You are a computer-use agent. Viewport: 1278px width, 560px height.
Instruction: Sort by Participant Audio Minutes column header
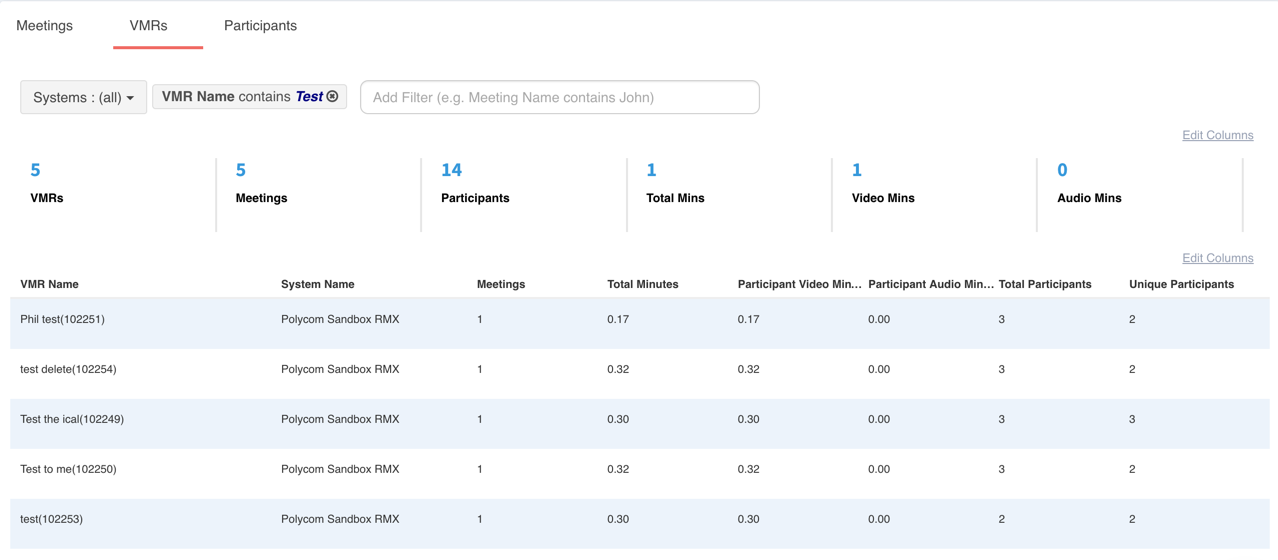tap(931, 285)
